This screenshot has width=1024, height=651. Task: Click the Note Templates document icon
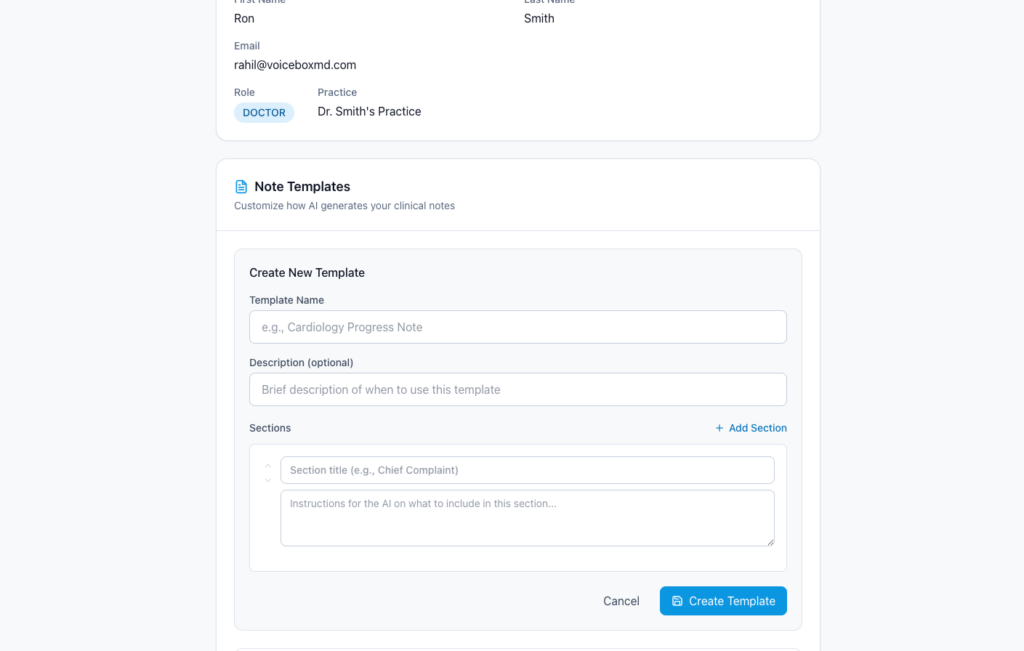click(x=241, y=187)
